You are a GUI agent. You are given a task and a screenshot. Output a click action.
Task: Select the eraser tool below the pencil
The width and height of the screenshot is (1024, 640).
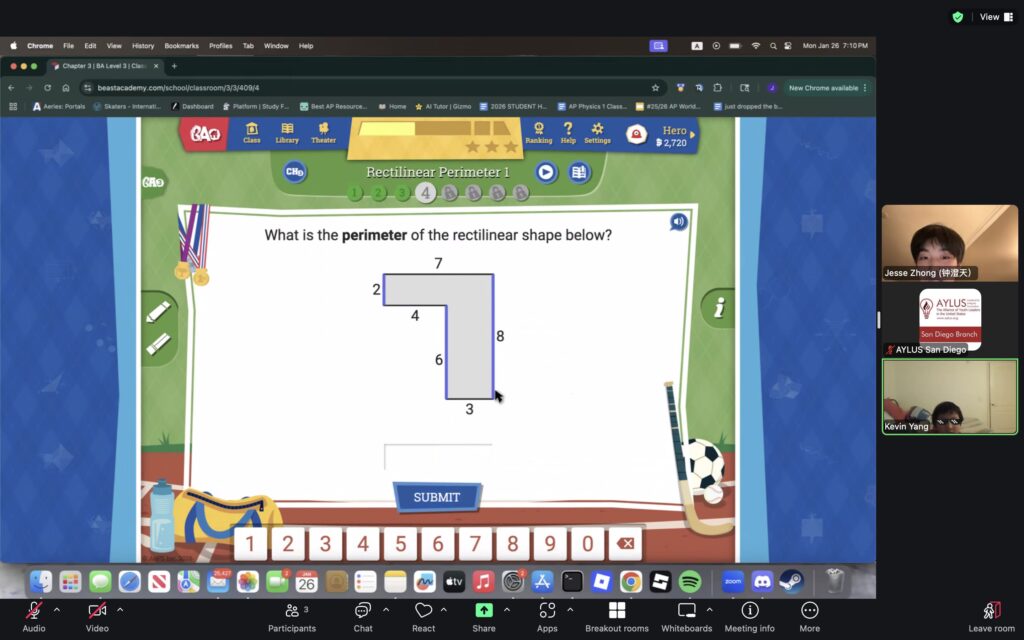(158, 344)
